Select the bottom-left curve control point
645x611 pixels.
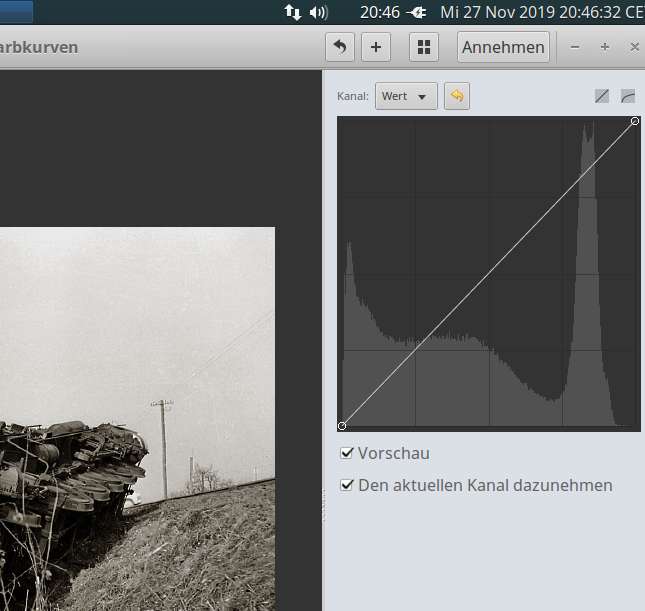click(342, 426)
